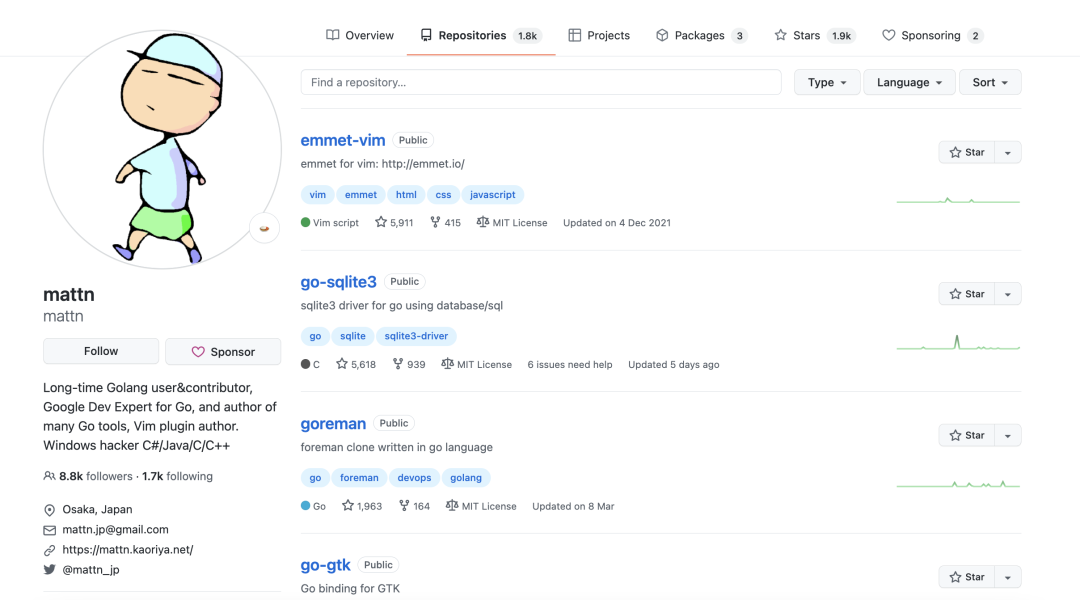
Task: Click mattn's profile avatar image
Action: coord(162,149)
